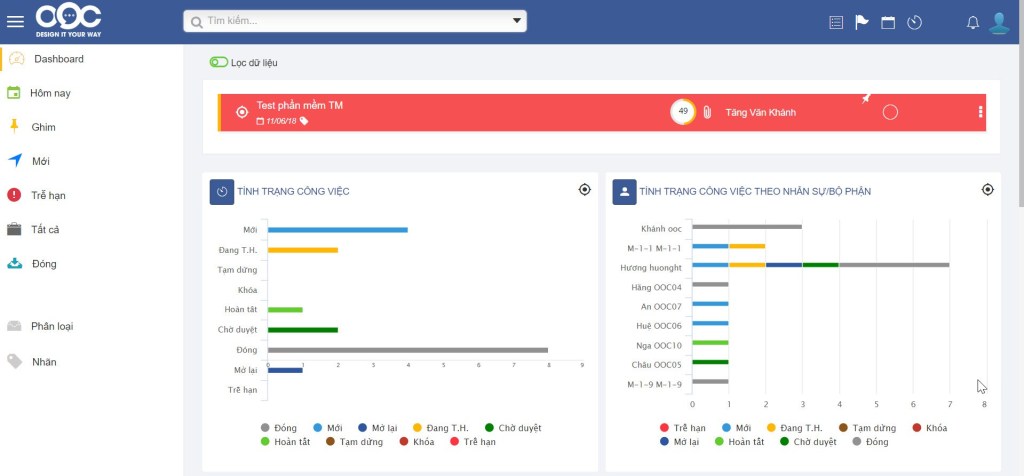Open the calendar icon in header
This screenshot has height=476, width=1024.
(888, 23)
